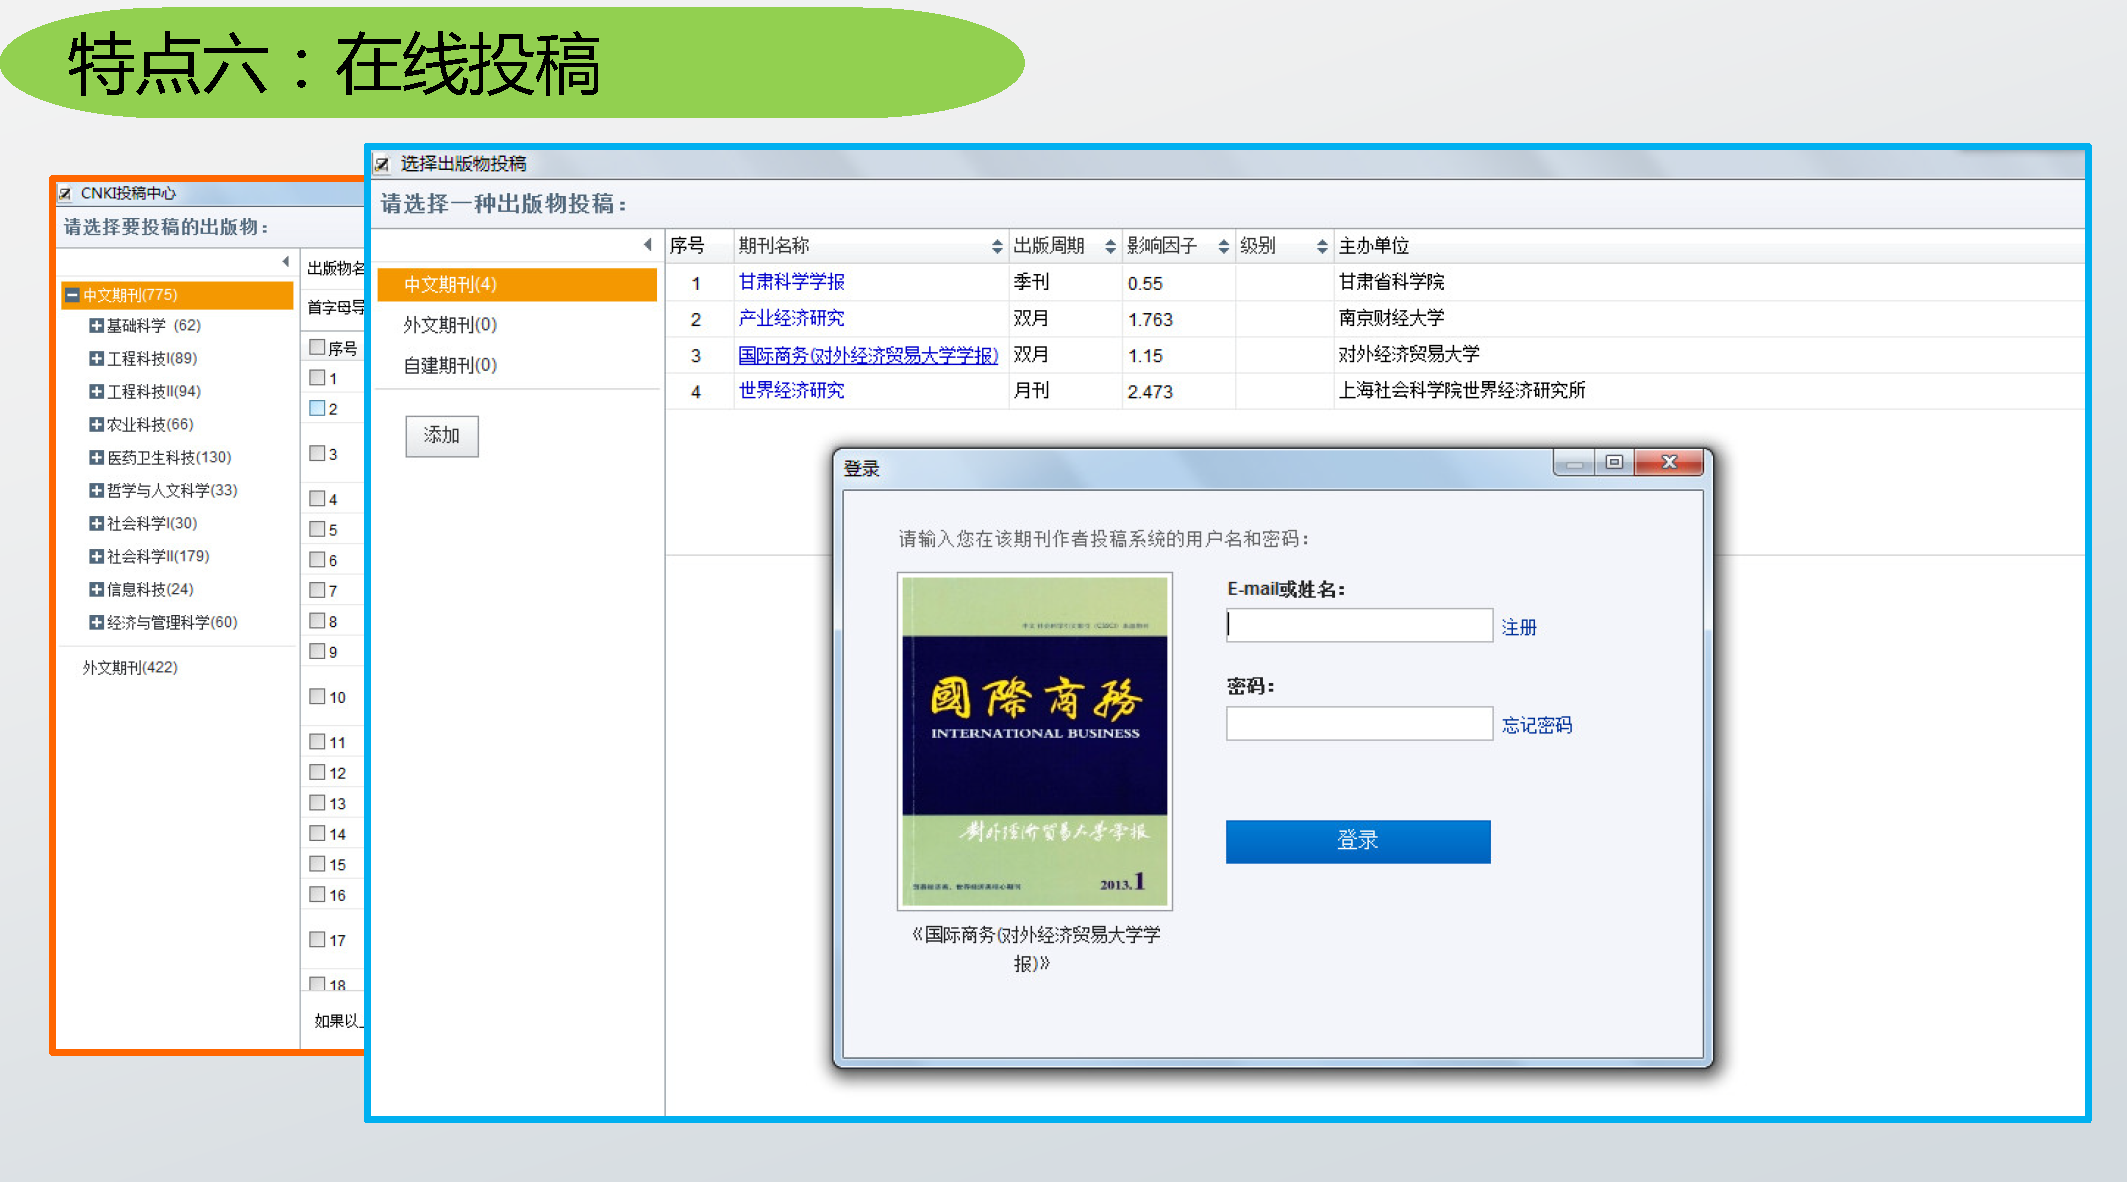Collapse the side panel arrow in CNKI投稿中心 window
The width and height of the screenshot is (2127, 1182).
[x=286, y=262]
